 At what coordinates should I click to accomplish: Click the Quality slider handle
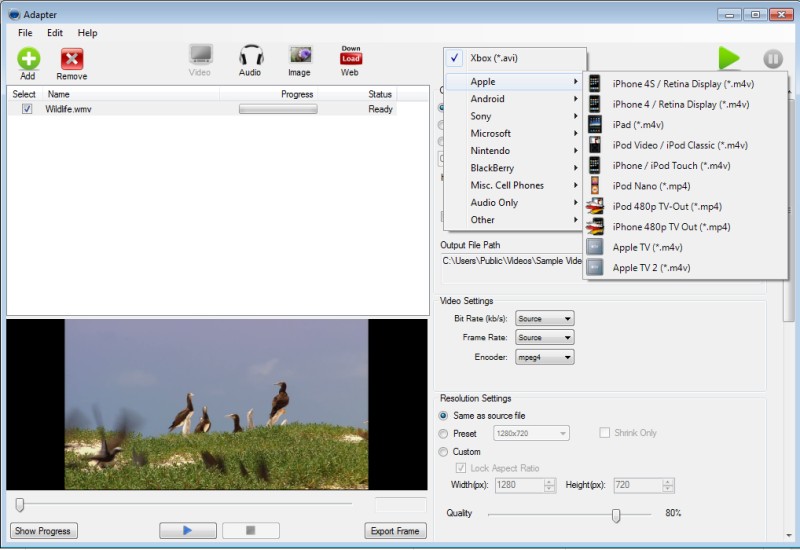point(616,514)
